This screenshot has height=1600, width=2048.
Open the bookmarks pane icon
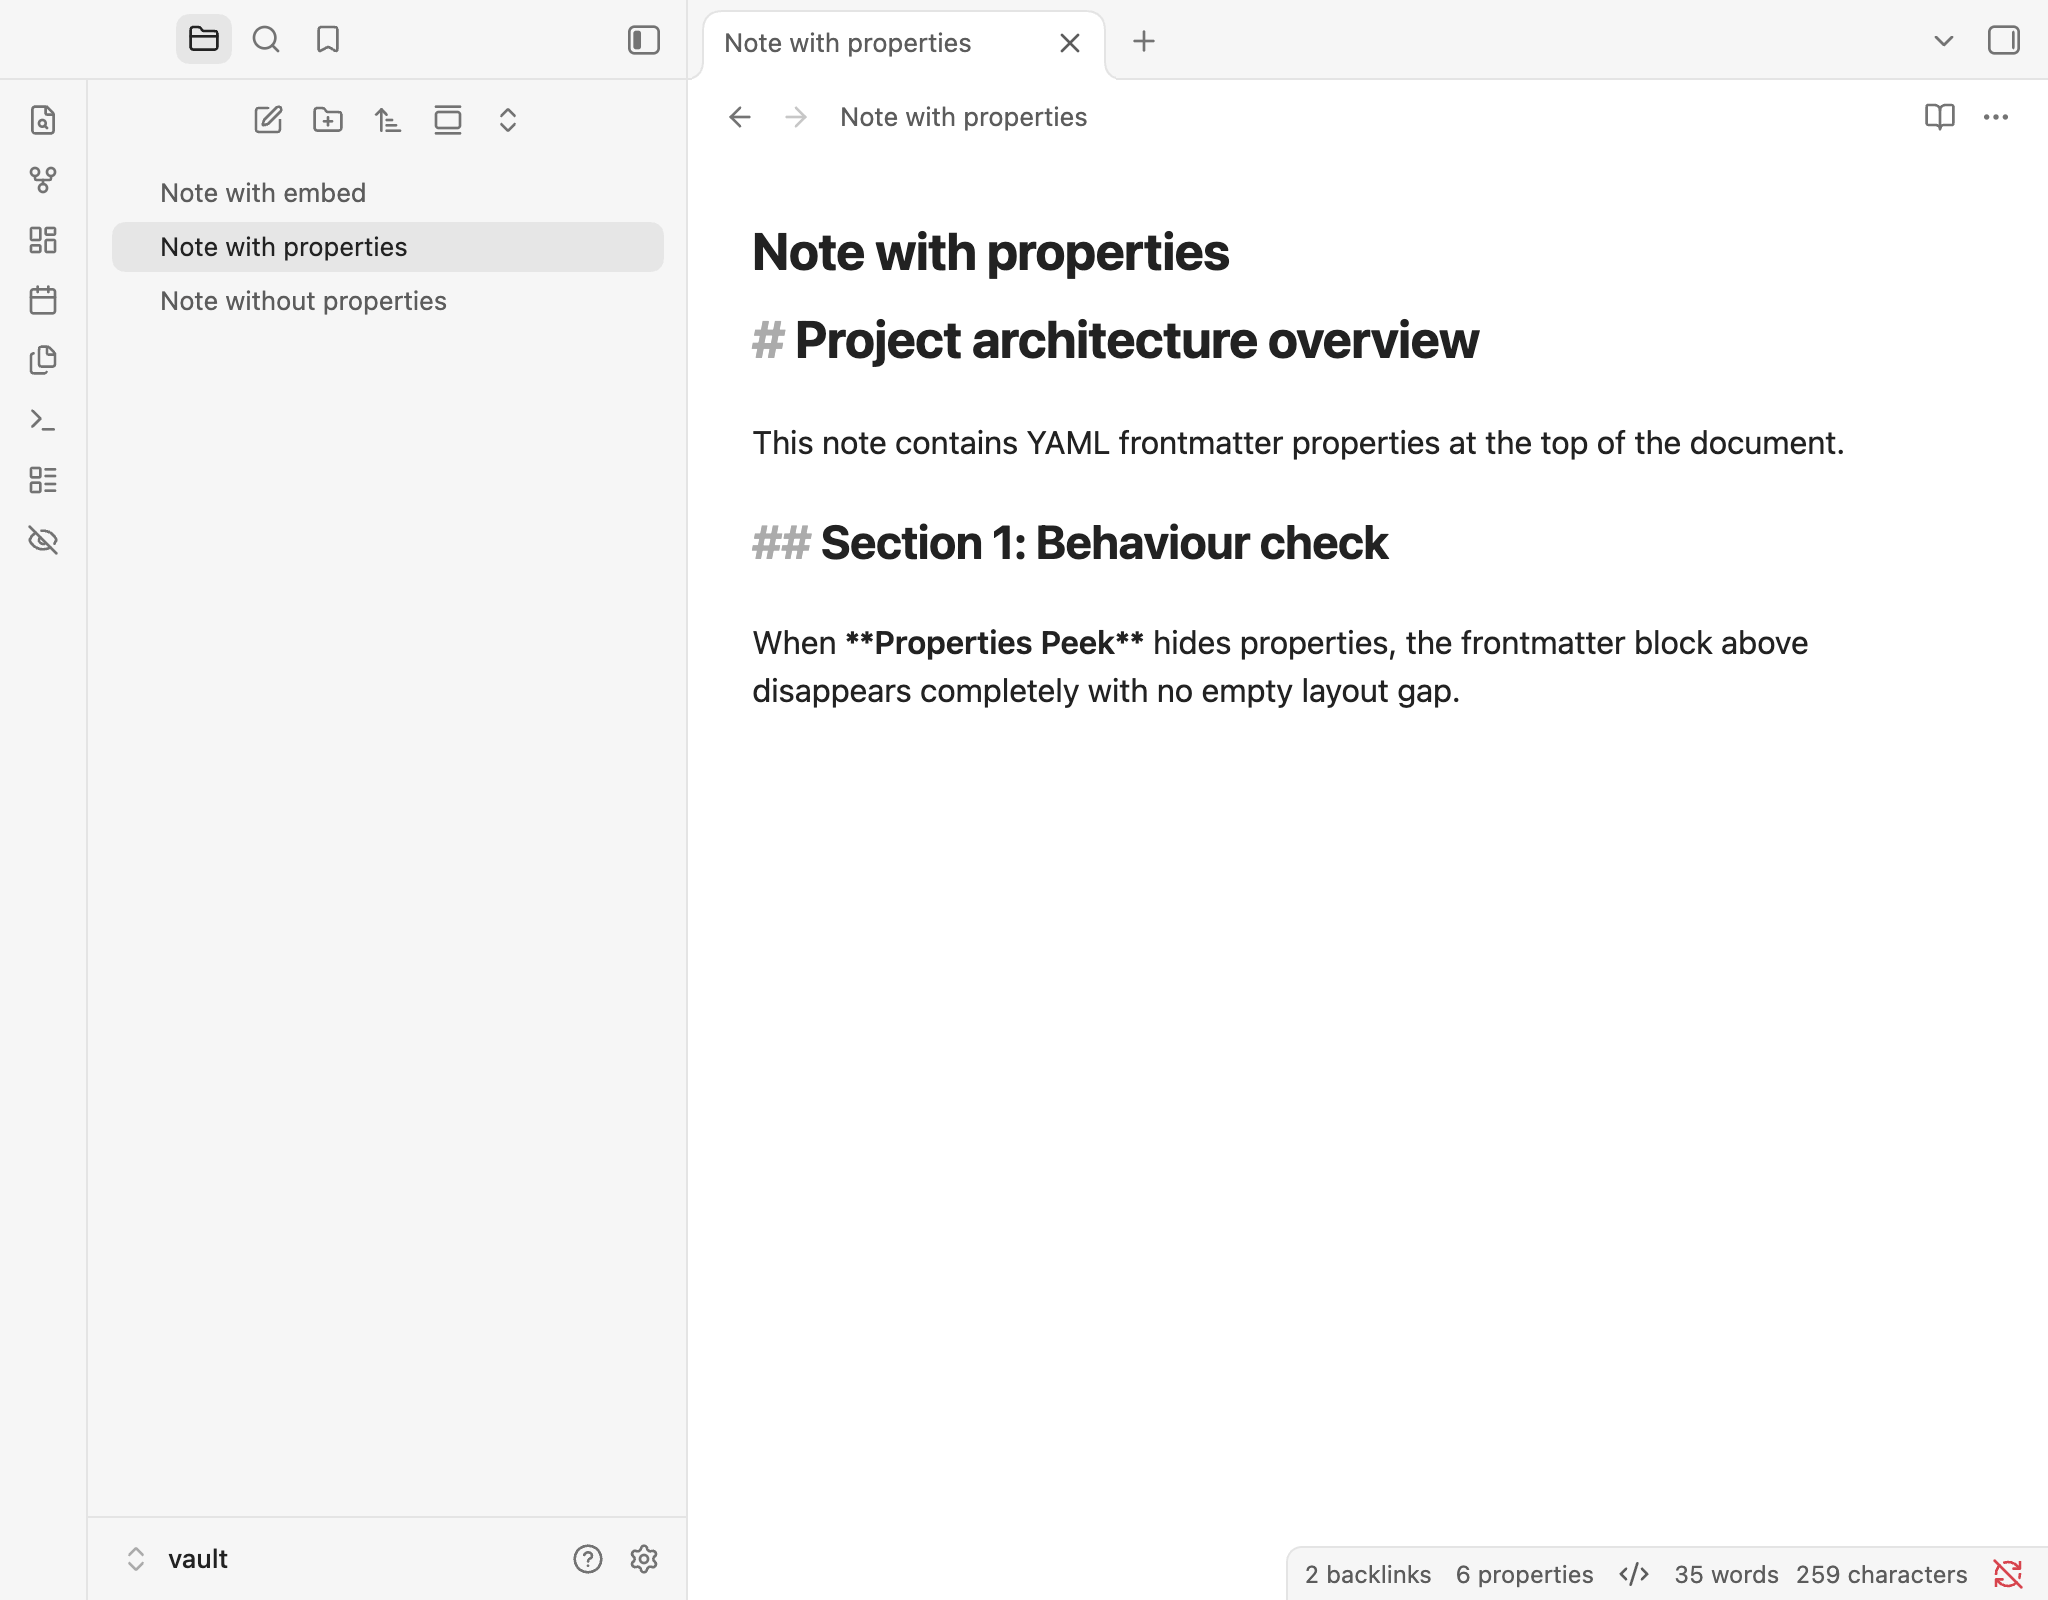point(328,40)
